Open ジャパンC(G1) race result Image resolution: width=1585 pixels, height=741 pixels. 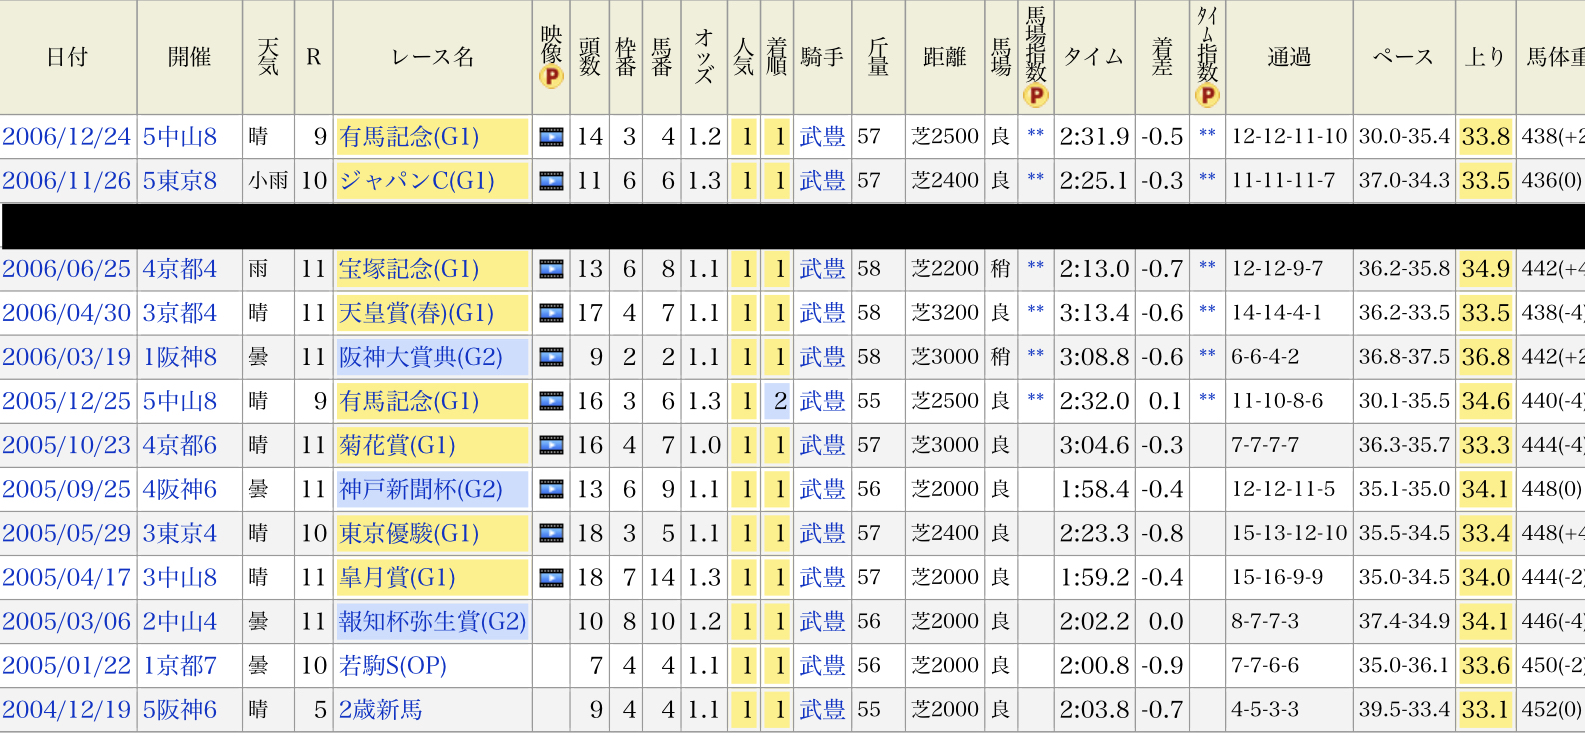[417, 181]
